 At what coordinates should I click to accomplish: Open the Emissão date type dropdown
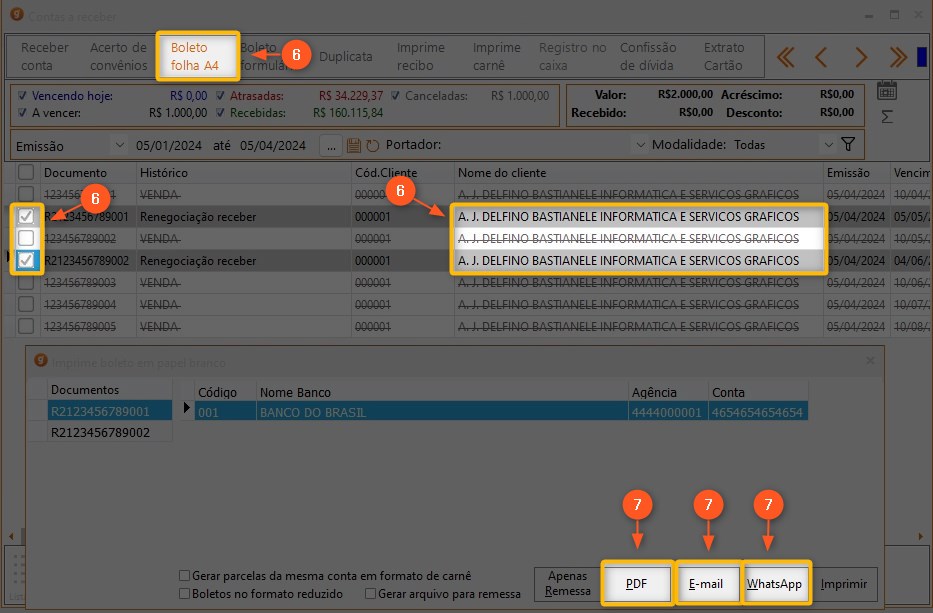(120, 145)
